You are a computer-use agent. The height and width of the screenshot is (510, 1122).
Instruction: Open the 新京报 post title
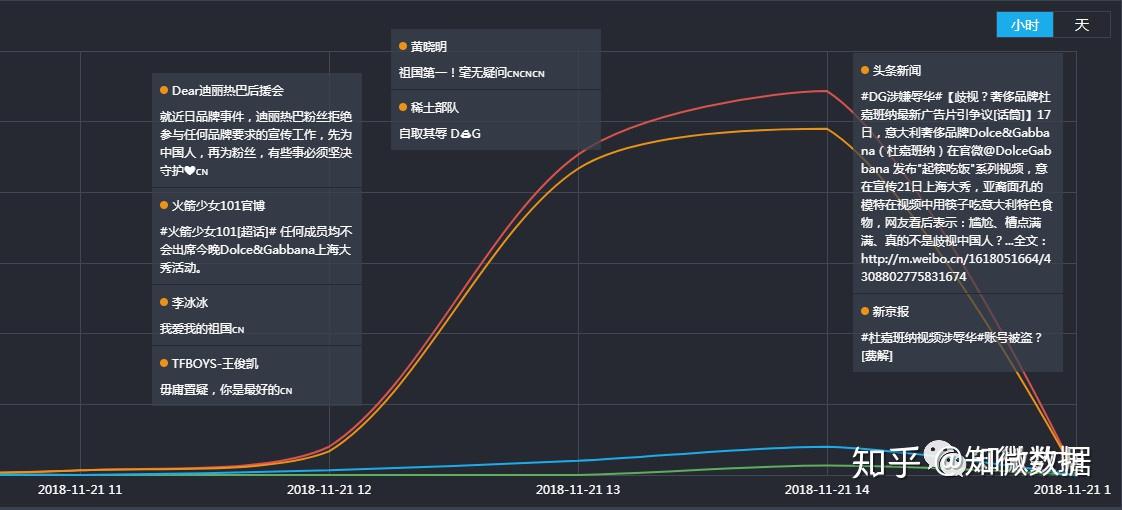pos(890,312)
